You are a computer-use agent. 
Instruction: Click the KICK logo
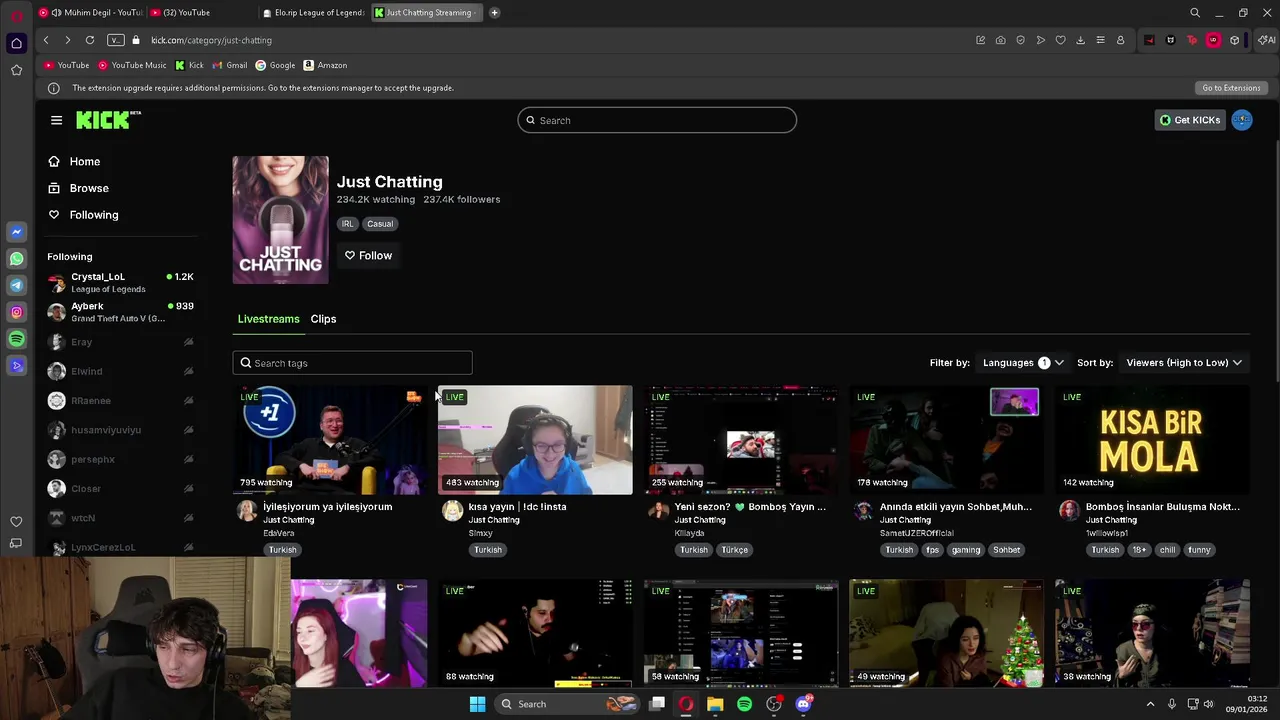(108, 120)
